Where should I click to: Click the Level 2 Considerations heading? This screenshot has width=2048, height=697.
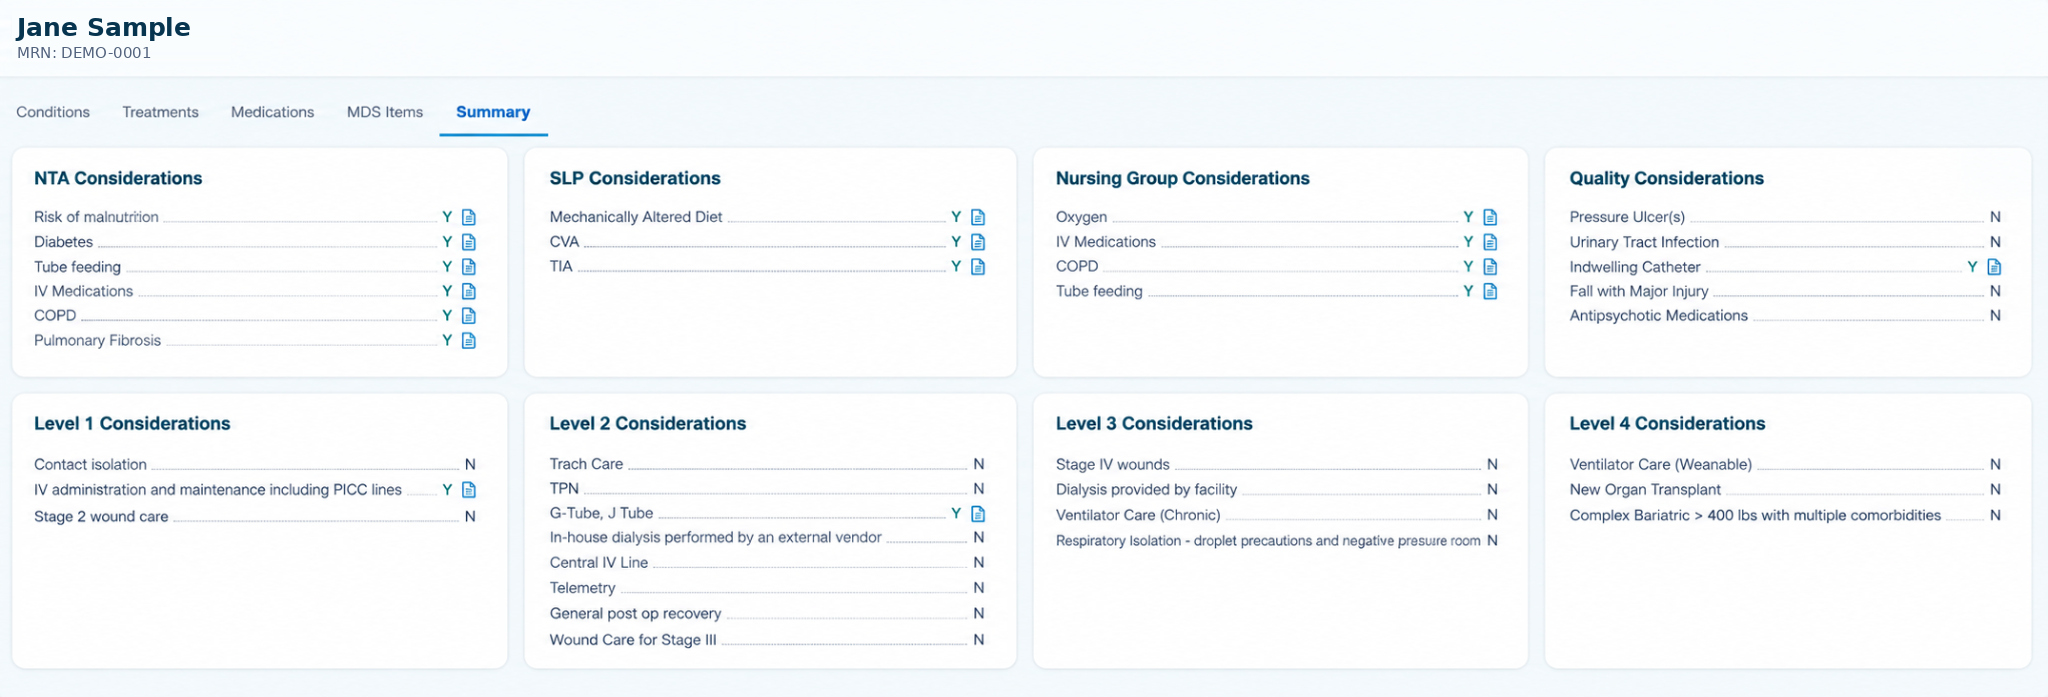(x=648, y=424)
